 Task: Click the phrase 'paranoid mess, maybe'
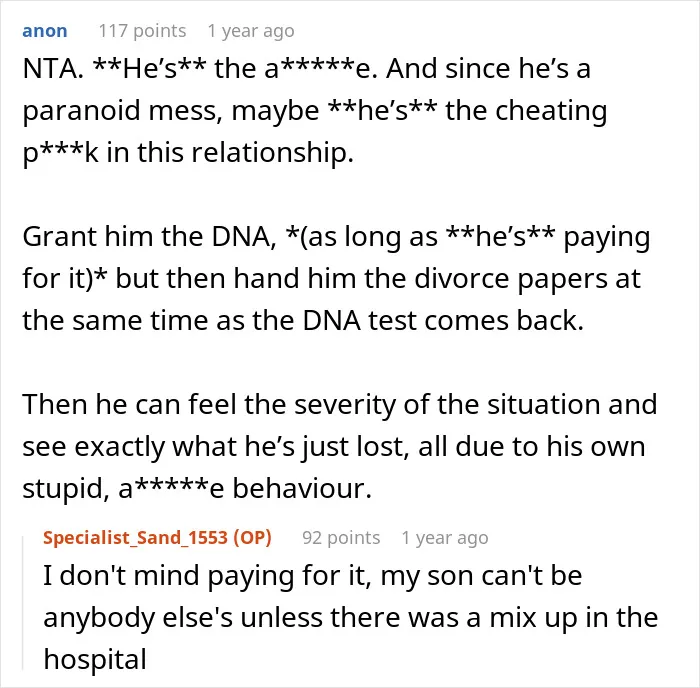[171, 112]
